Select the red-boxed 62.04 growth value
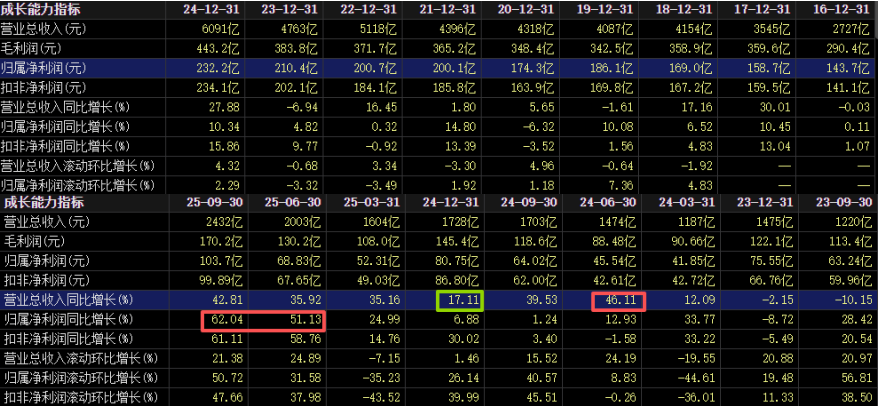This screenshot has height=407, width=879. click(x=223, y=320)
